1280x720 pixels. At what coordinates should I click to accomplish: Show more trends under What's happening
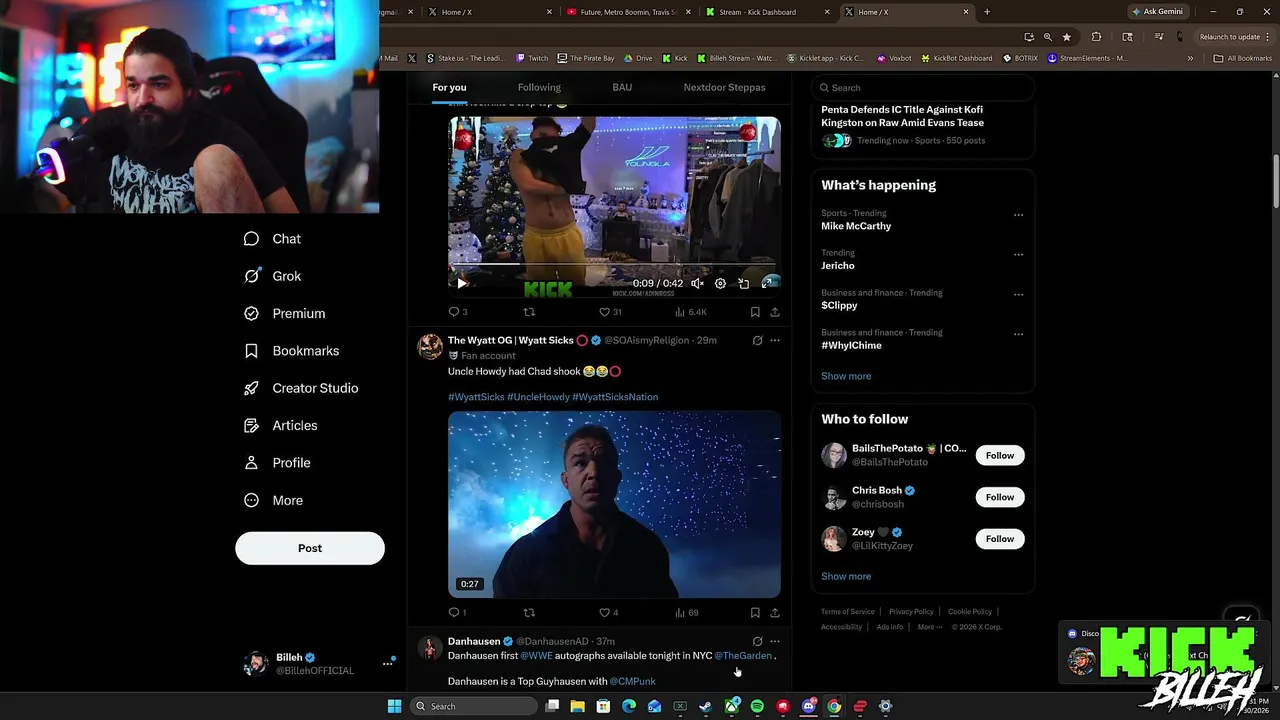tap(846, 376)
